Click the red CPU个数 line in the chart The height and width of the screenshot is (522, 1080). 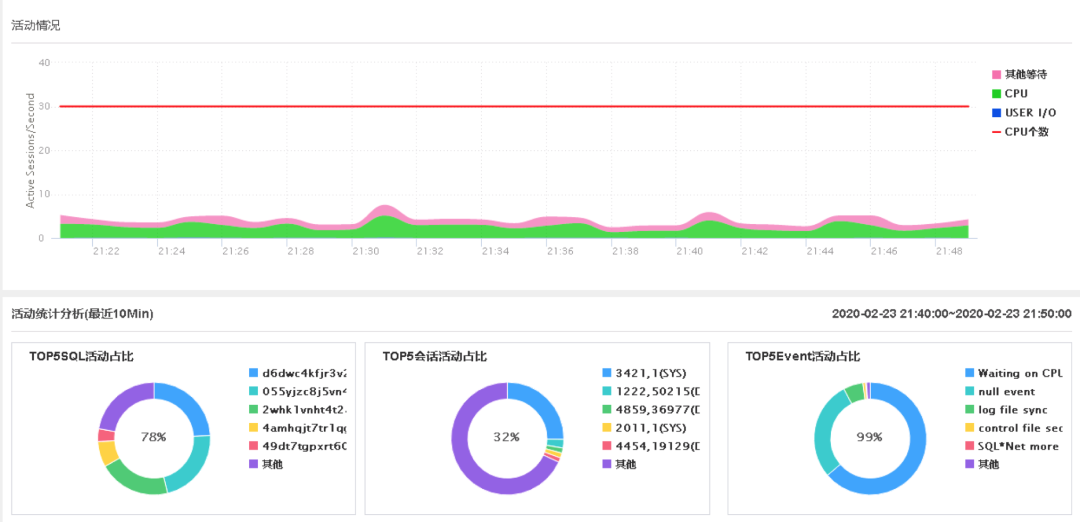[514, 106]
